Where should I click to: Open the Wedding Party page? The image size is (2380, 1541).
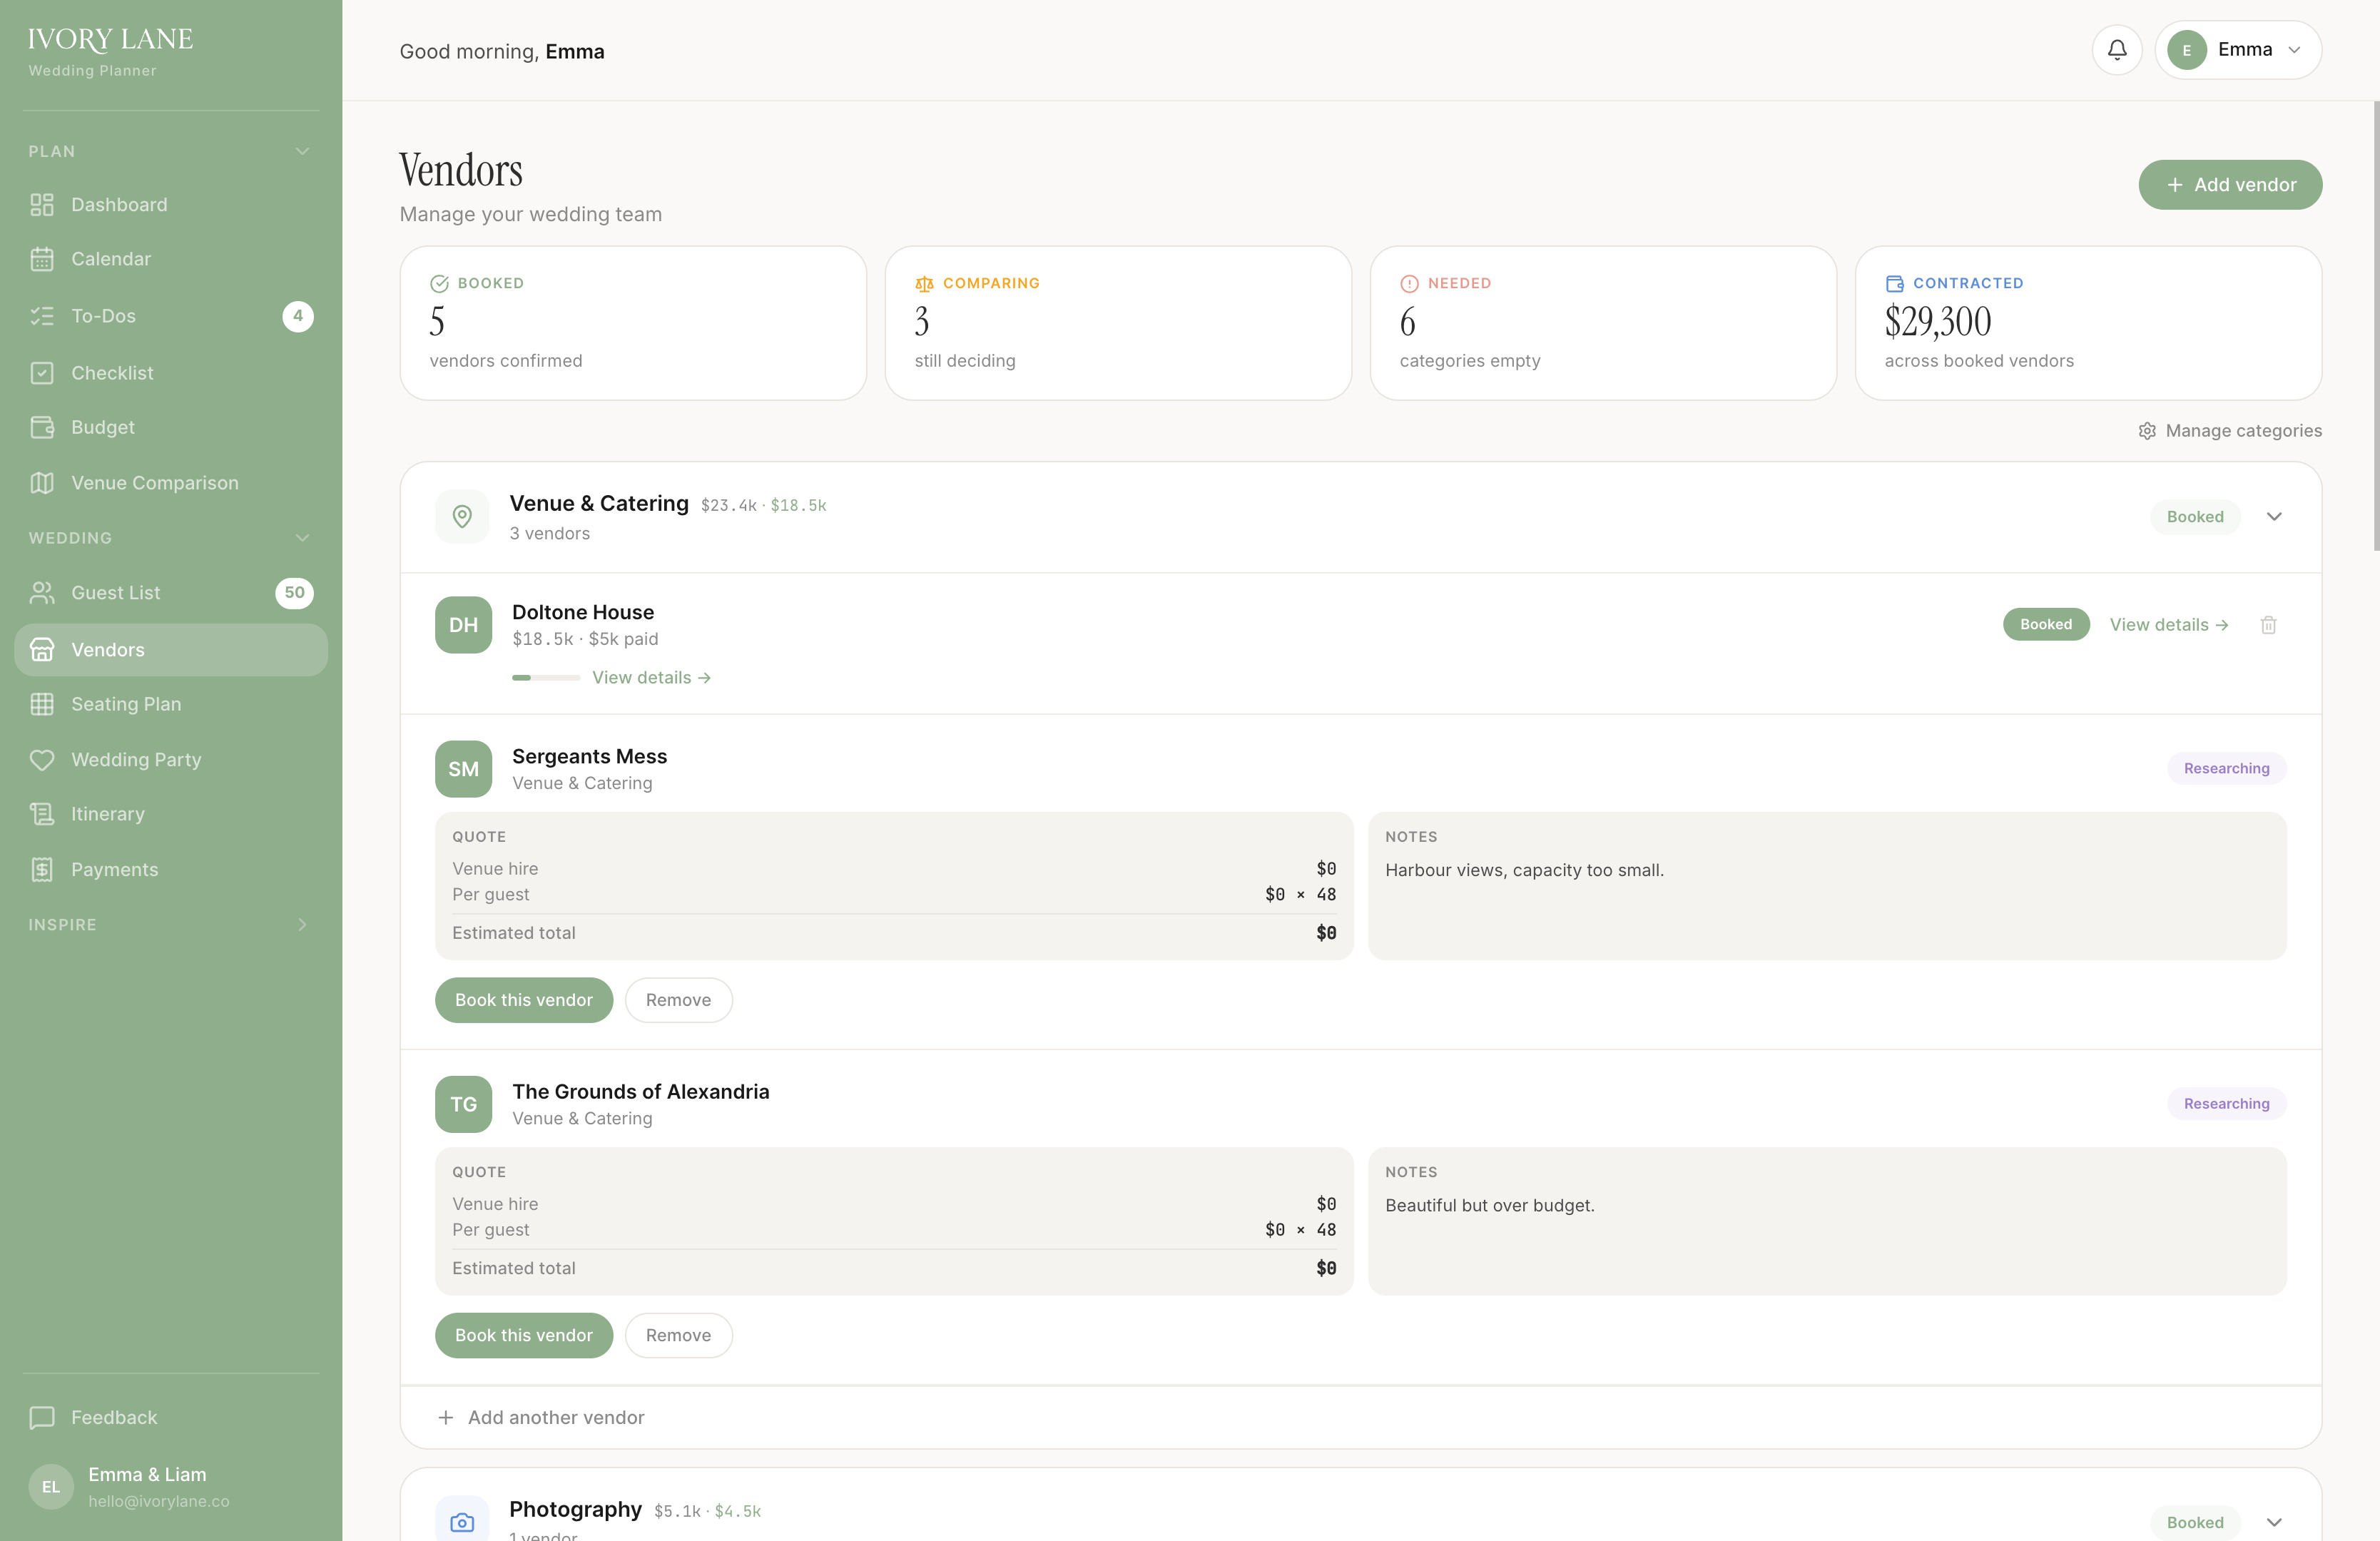136,760
